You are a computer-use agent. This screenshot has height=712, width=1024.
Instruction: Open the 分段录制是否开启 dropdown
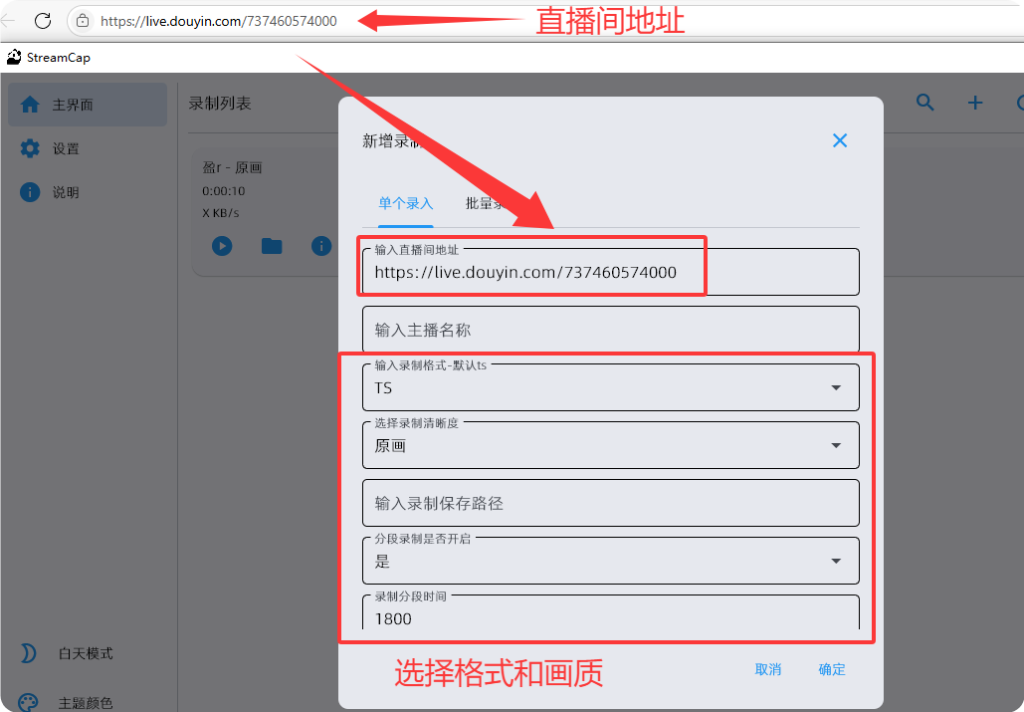pyautogui.click(x=611, y=560)
